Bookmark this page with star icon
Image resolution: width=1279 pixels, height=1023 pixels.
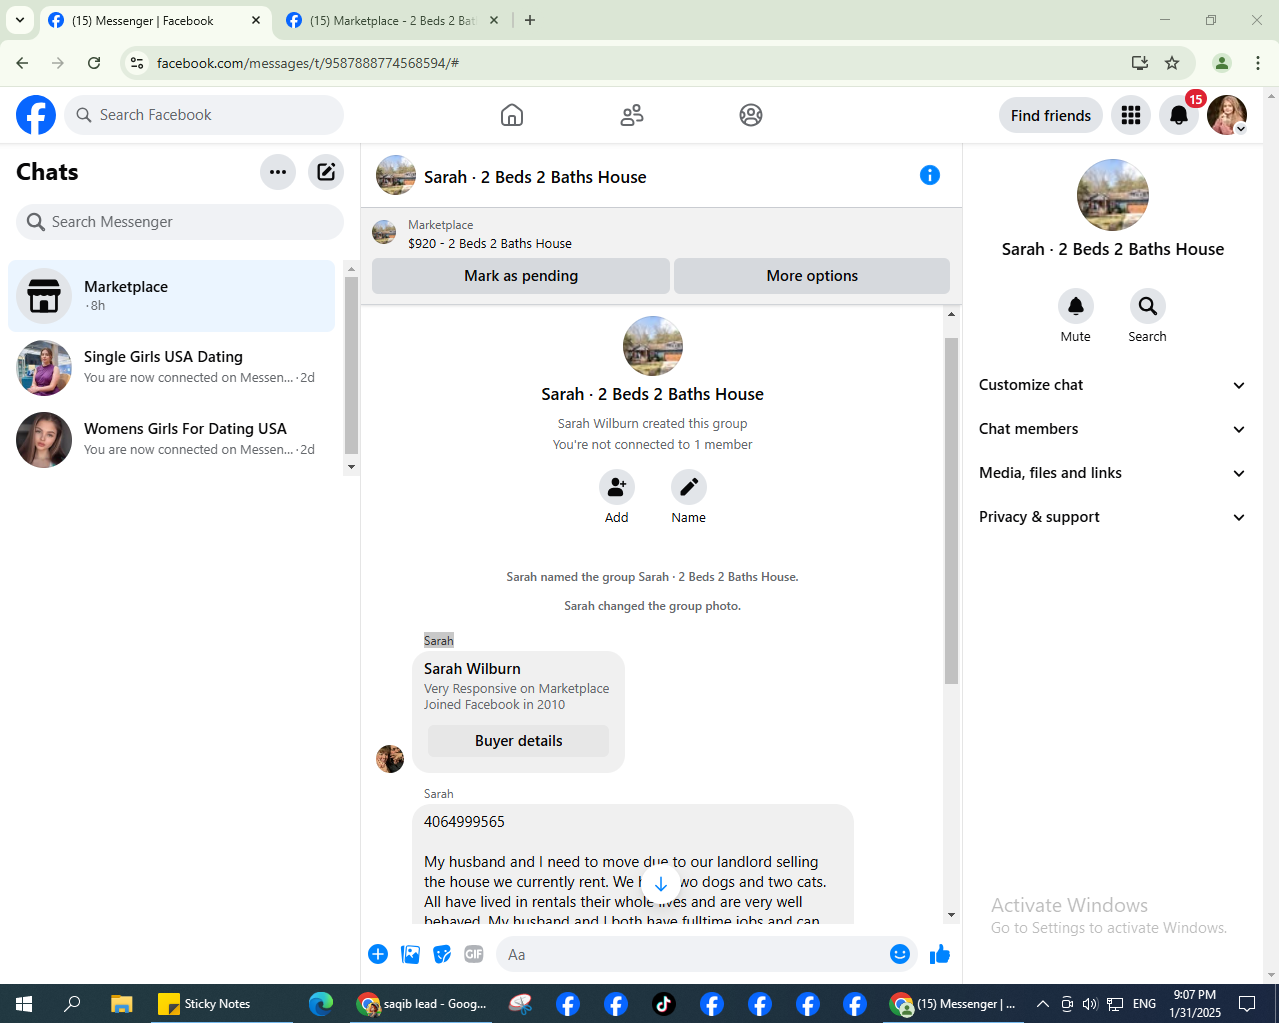pyautogui.click(x=1172, y=63)
